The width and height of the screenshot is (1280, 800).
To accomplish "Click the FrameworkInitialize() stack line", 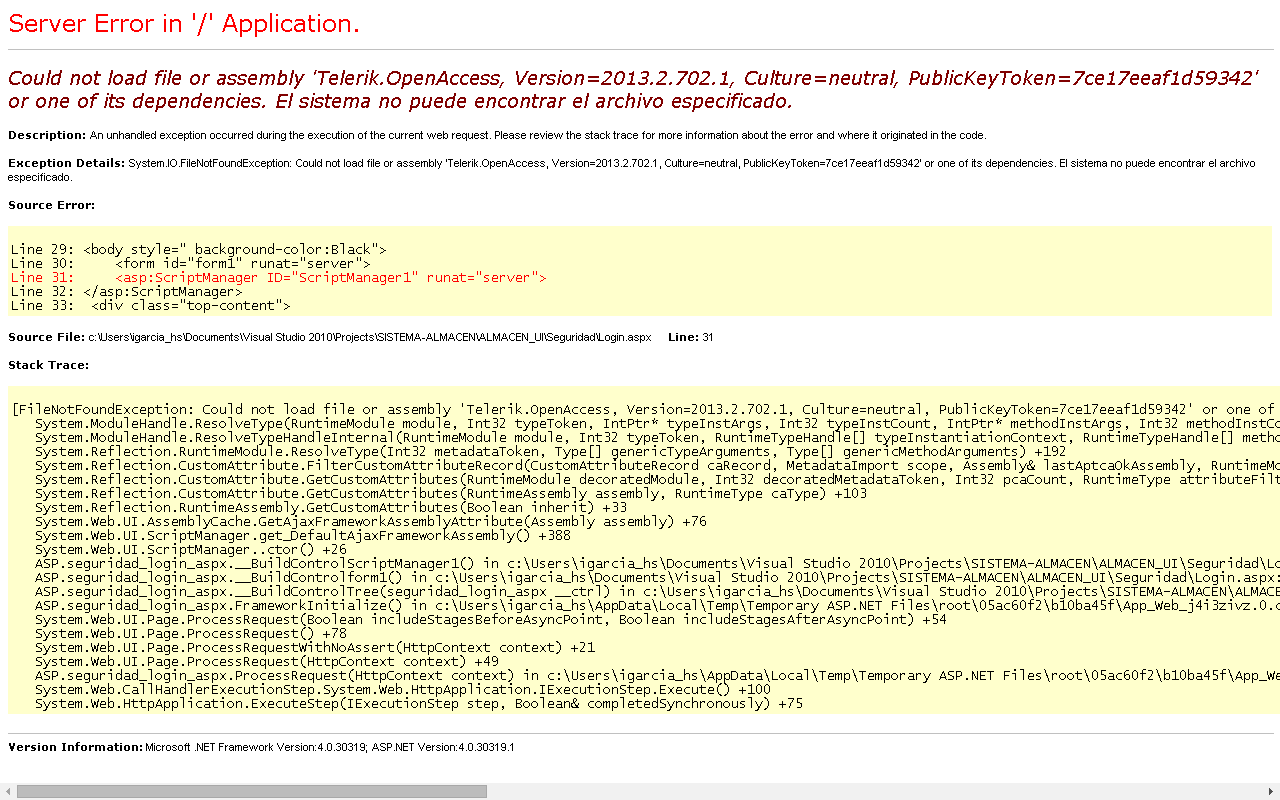I will 657,605.
